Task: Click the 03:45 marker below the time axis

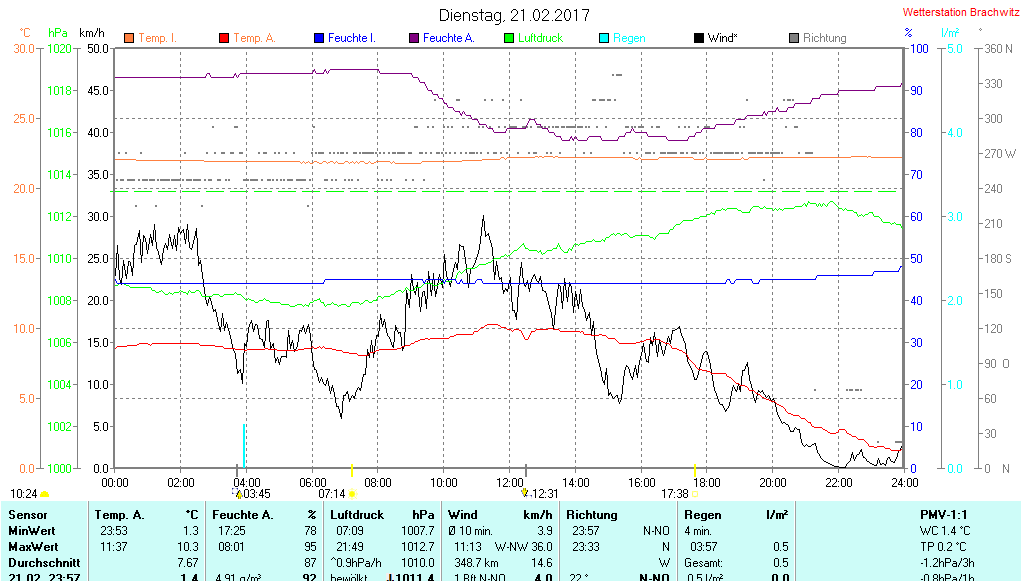Action: (238, 492)
